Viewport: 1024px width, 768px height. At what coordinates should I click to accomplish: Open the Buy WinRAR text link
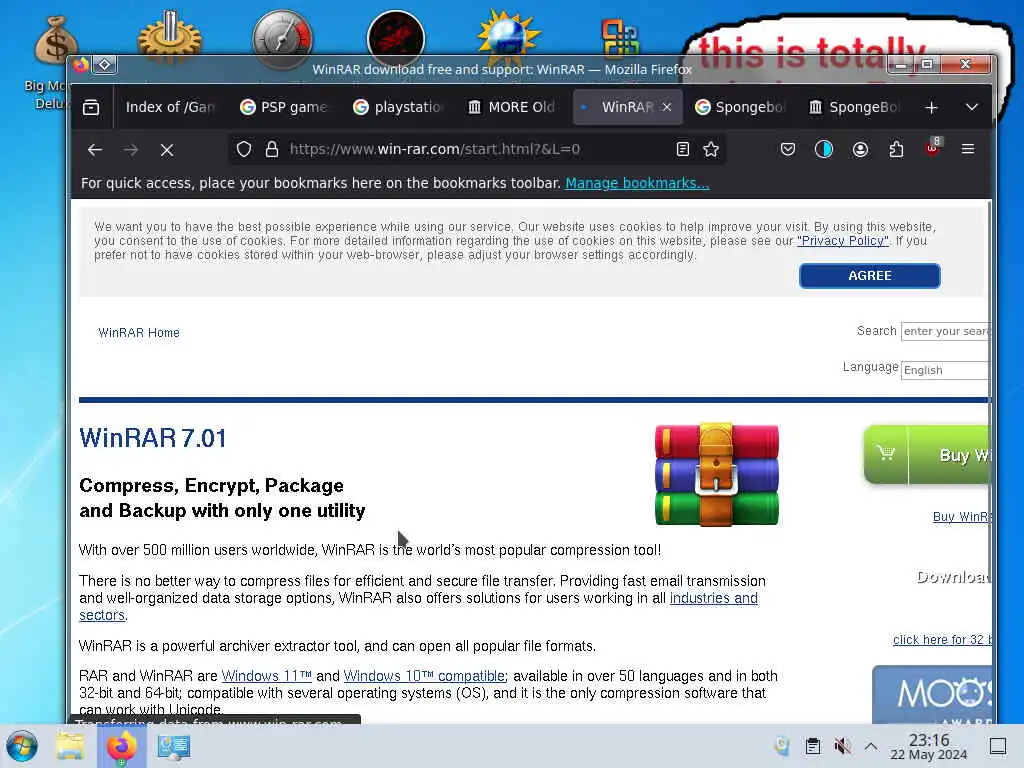pos(962,517)
